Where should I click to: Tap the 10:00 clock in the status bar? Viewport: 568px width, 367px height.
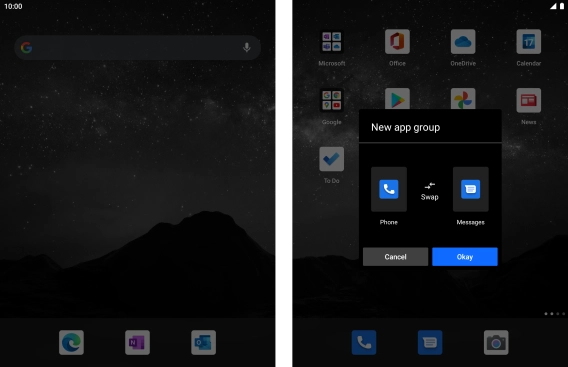pyautogui.click(x=13, y=6)
